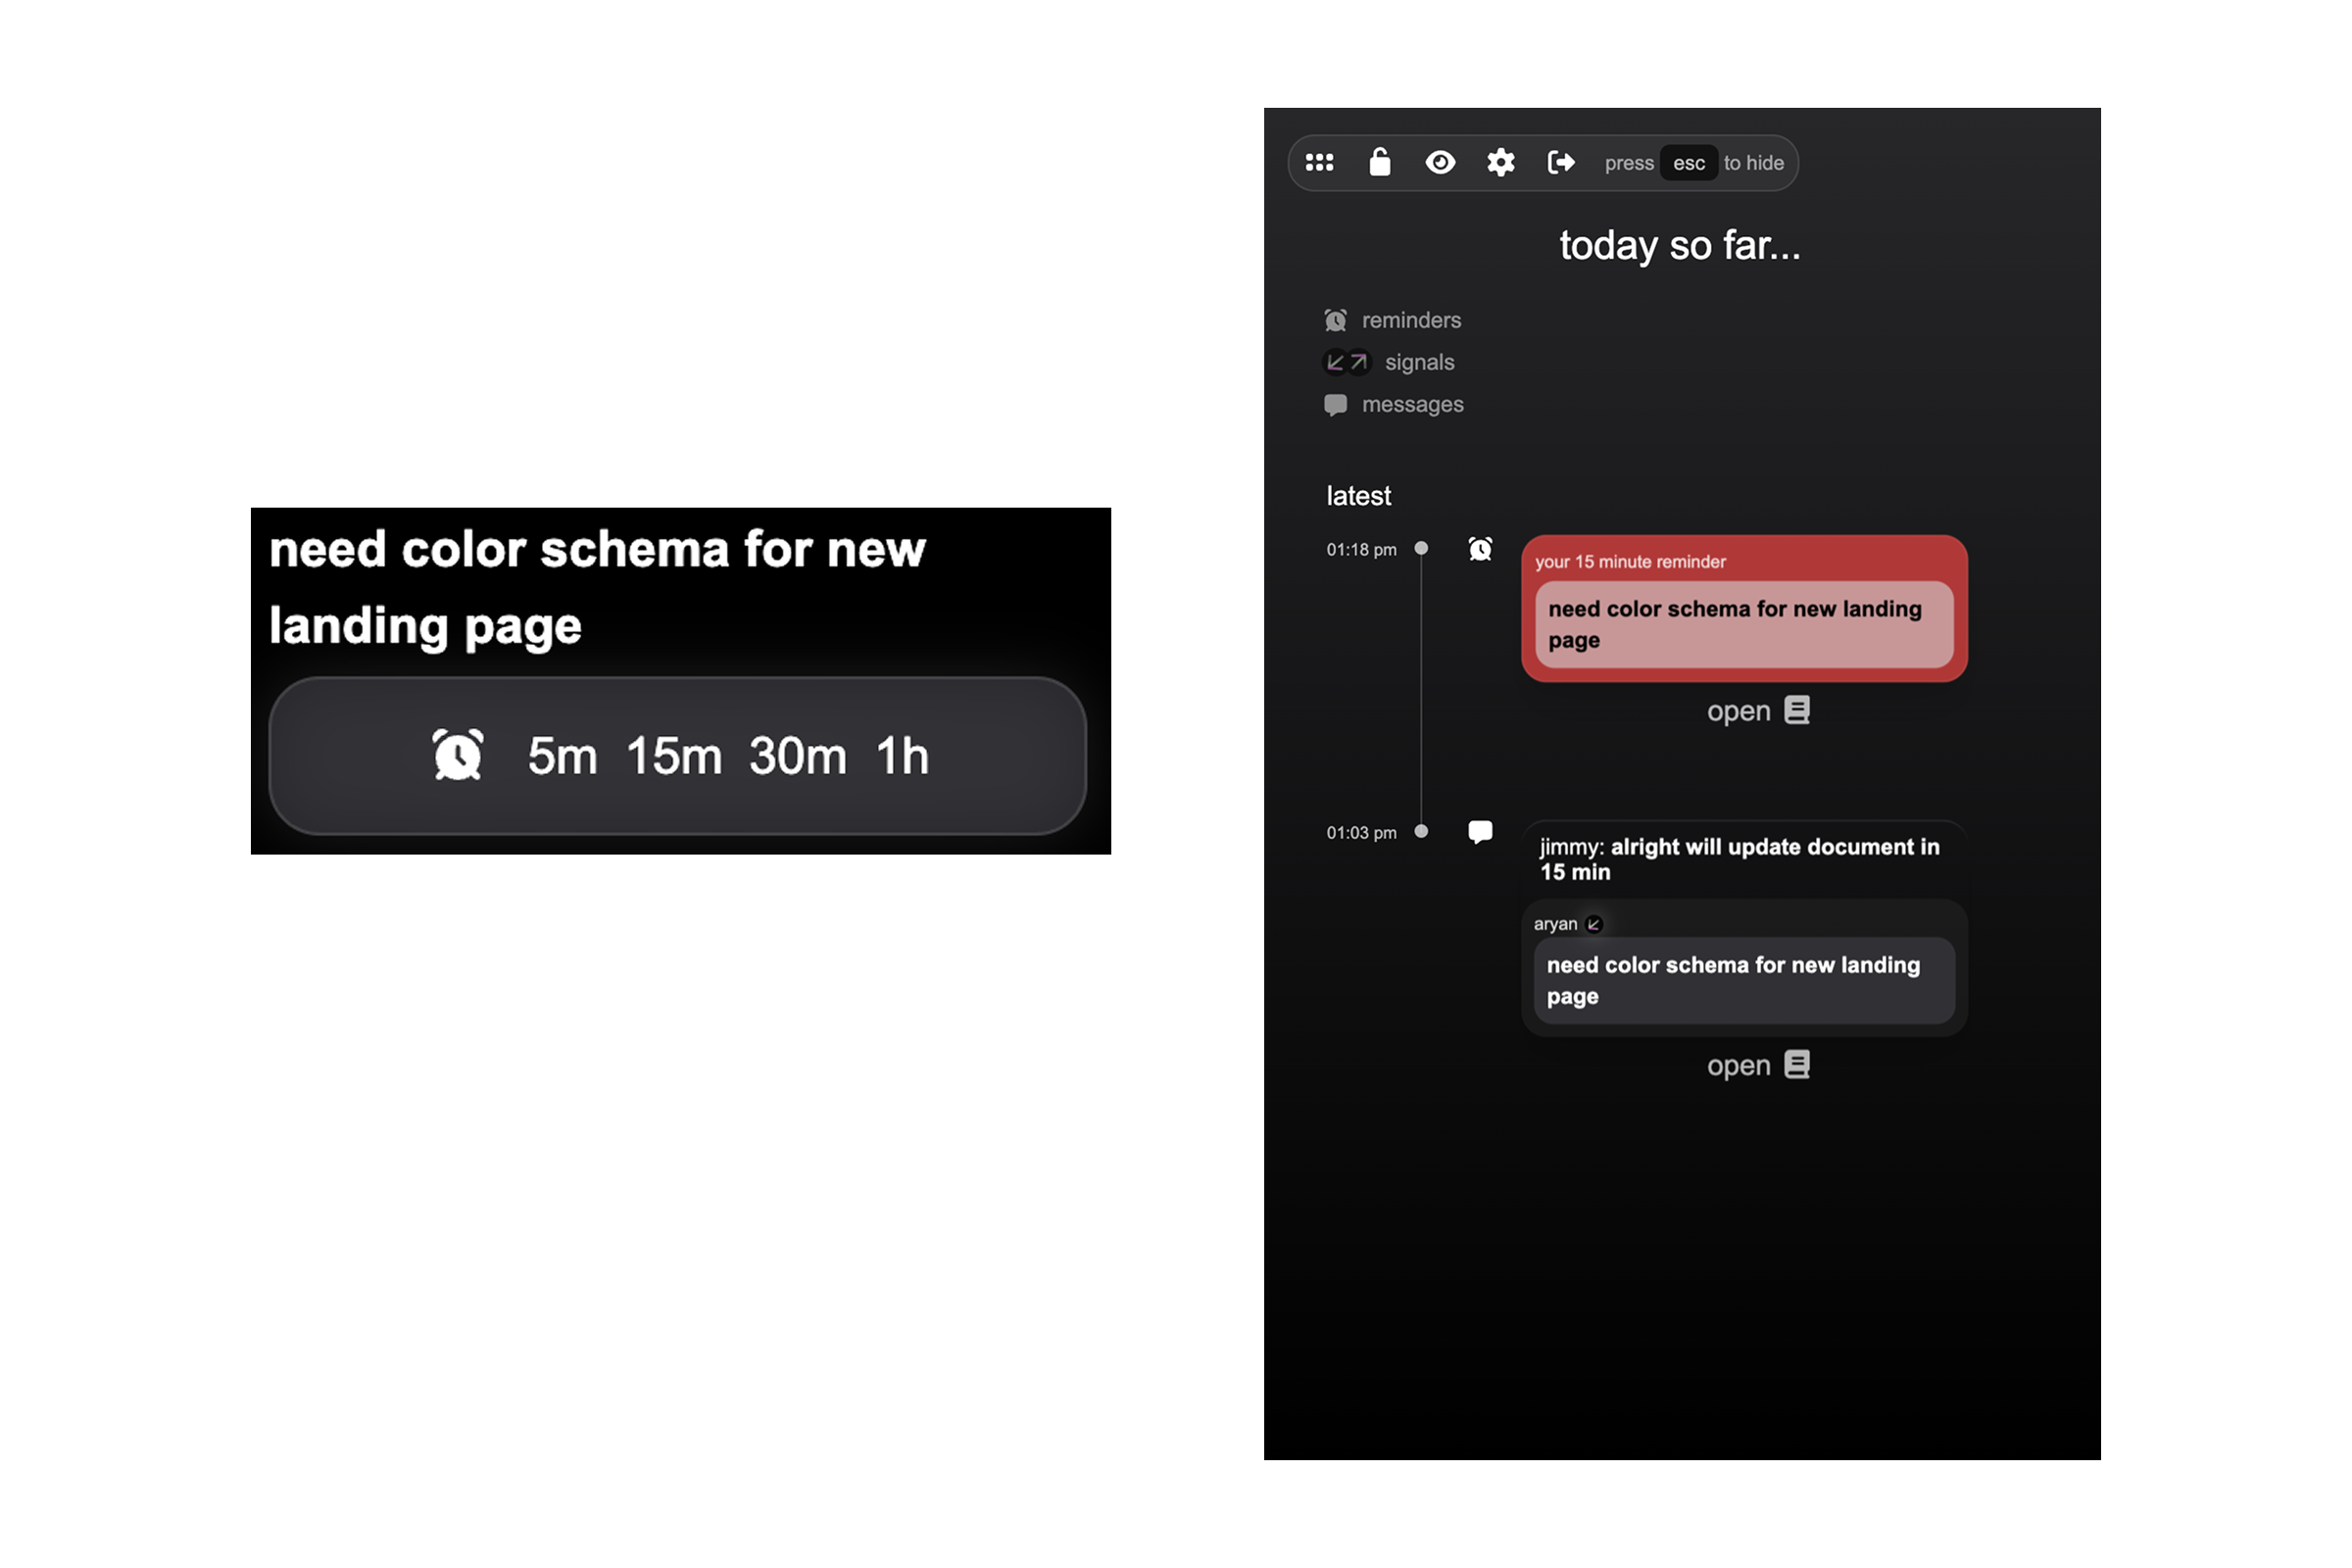This screenshot has height=1568, width=2352.
Task: Click the signals arrows icon in the legend
Action: coord(1345,362)
